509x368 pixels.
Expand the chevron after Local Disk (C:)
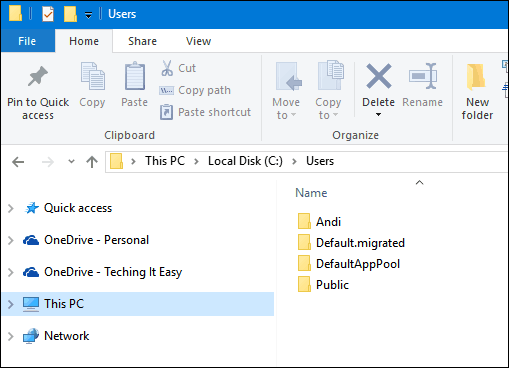294,162
